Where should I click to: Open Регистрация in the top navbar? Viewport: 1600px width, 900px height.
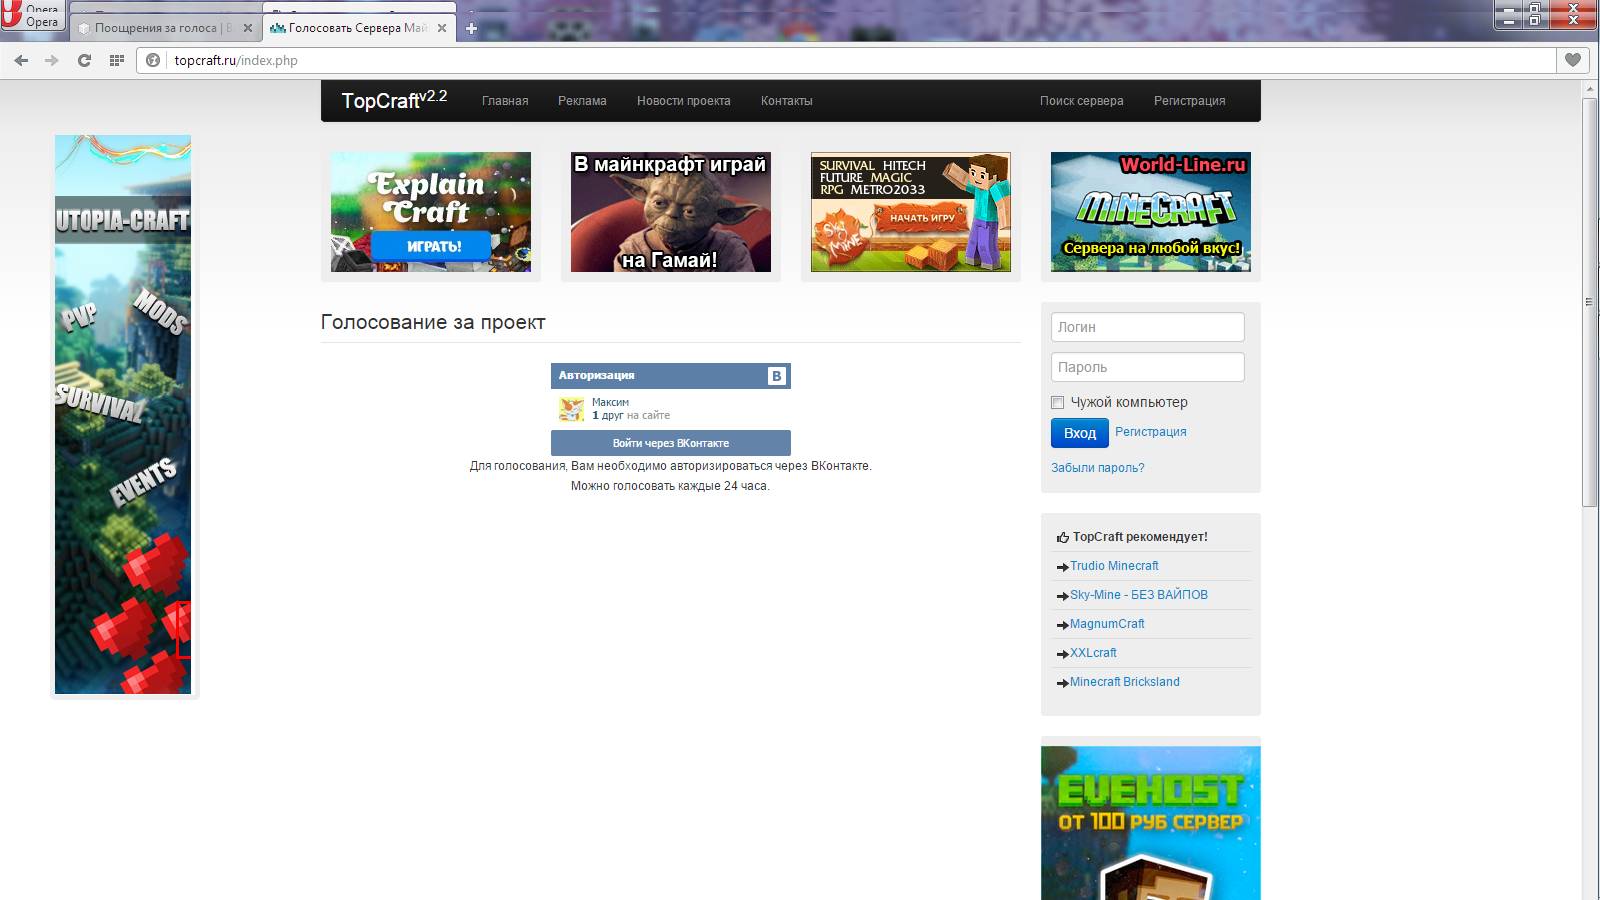click(1189, 101)
